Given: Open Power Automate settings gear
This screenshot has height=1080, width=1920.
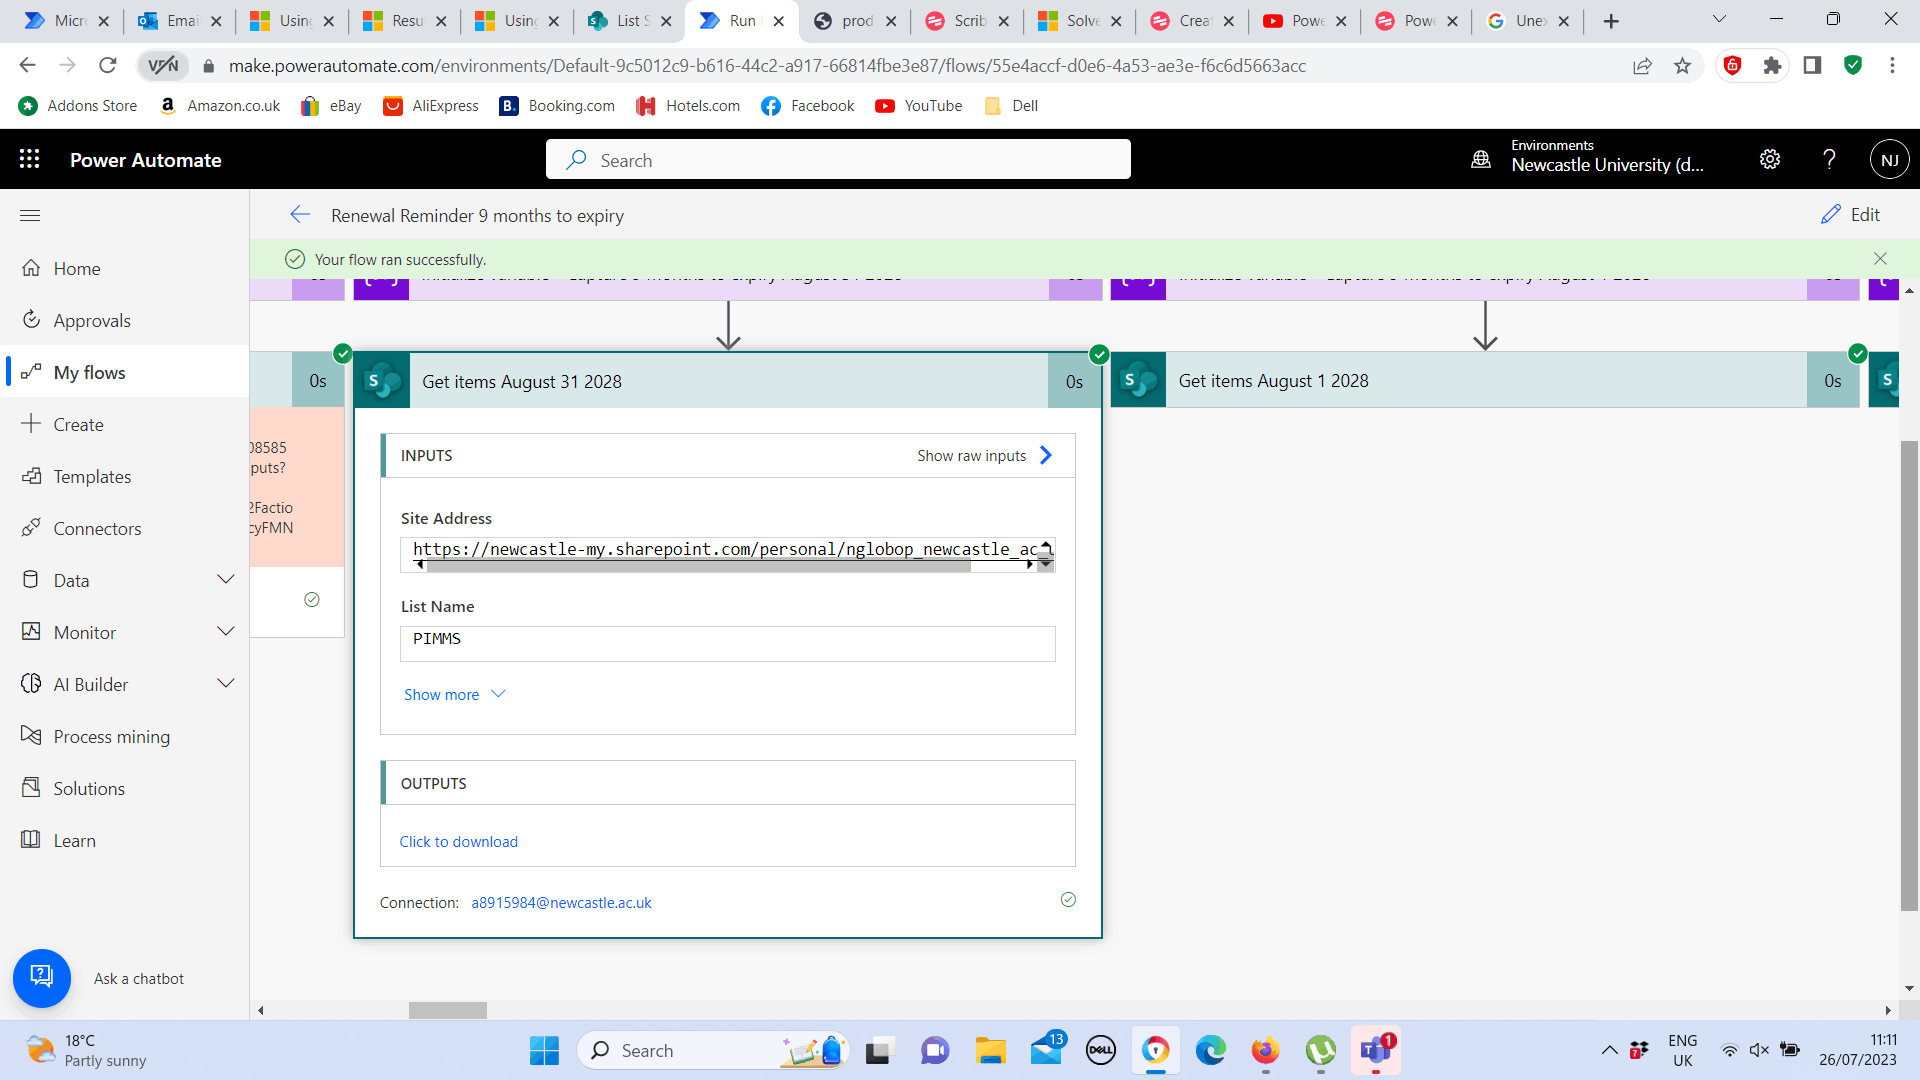Looking at the screenshot, I should coord(1770,159).
